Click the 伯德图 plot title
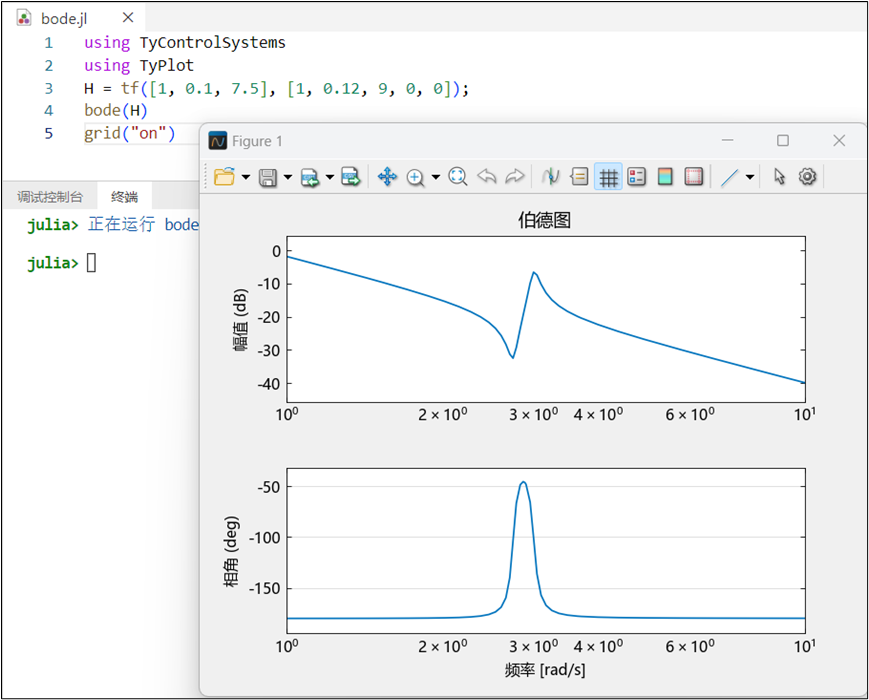 click(x=544, y=220)
